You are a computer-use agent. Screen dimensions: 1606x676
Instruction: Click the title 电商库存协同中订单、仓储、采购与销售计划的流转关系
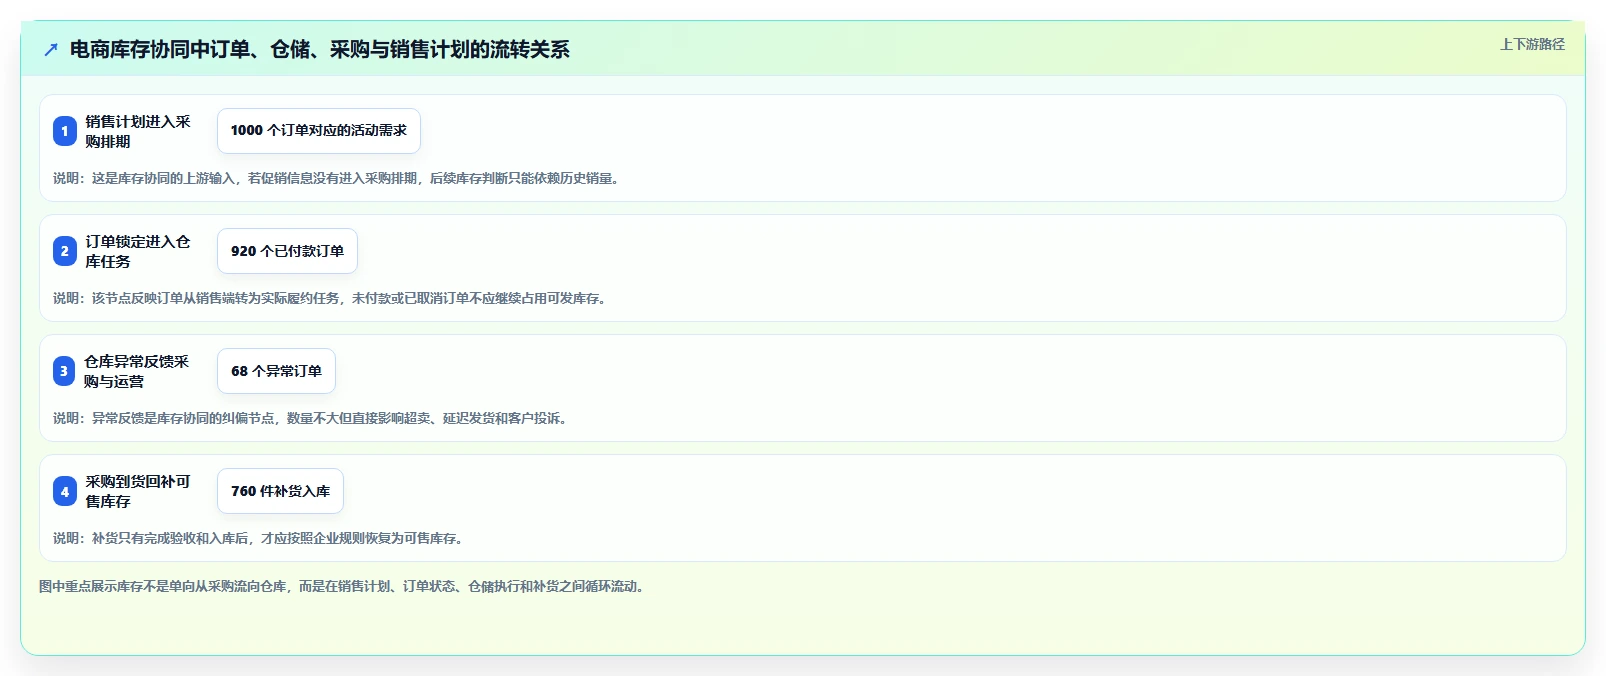point(319,49)
